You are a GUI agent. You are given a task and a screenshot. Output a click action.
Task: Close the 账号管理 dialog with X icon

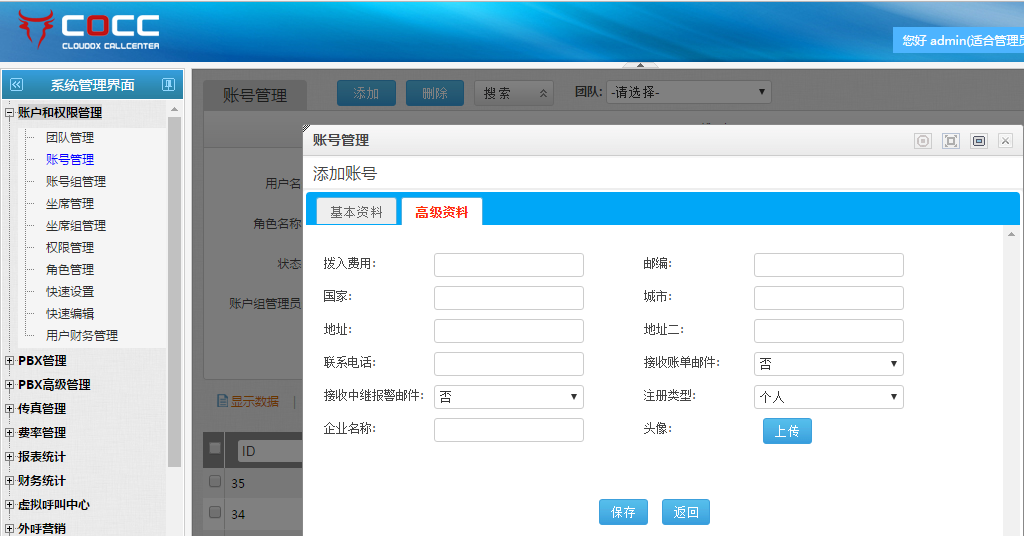(x=1006, y=141)
